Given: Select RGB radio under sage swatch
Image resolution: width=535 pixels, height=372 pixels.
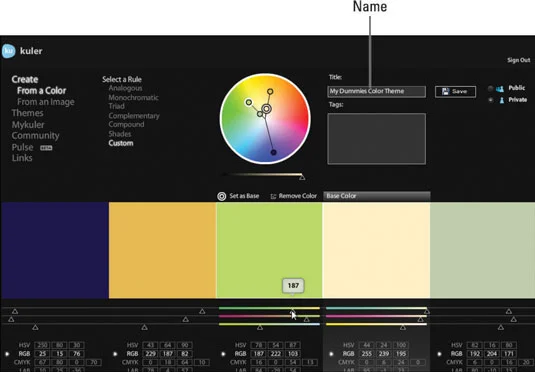Looking at the screenshot, I should [x=439, y=354].
